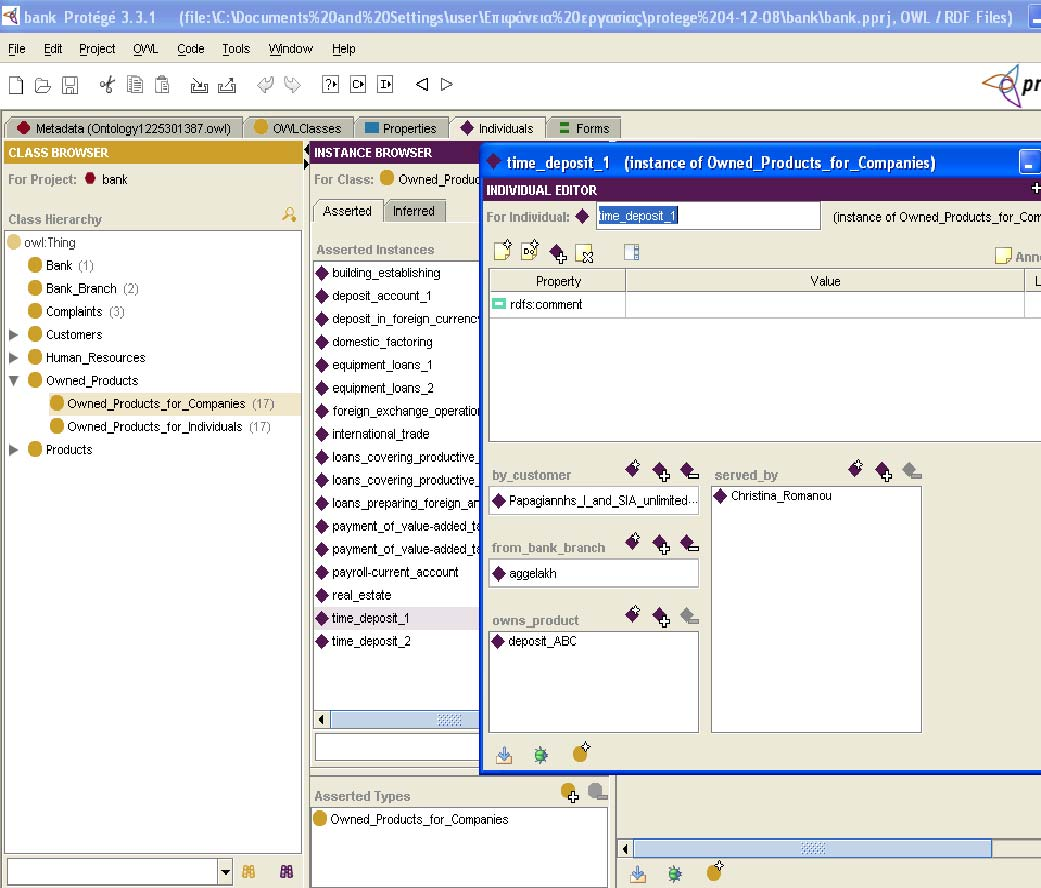Click the first binoculars find icon at bottom left
Viewport: 1041px width, 888px height.
point(249,871)
